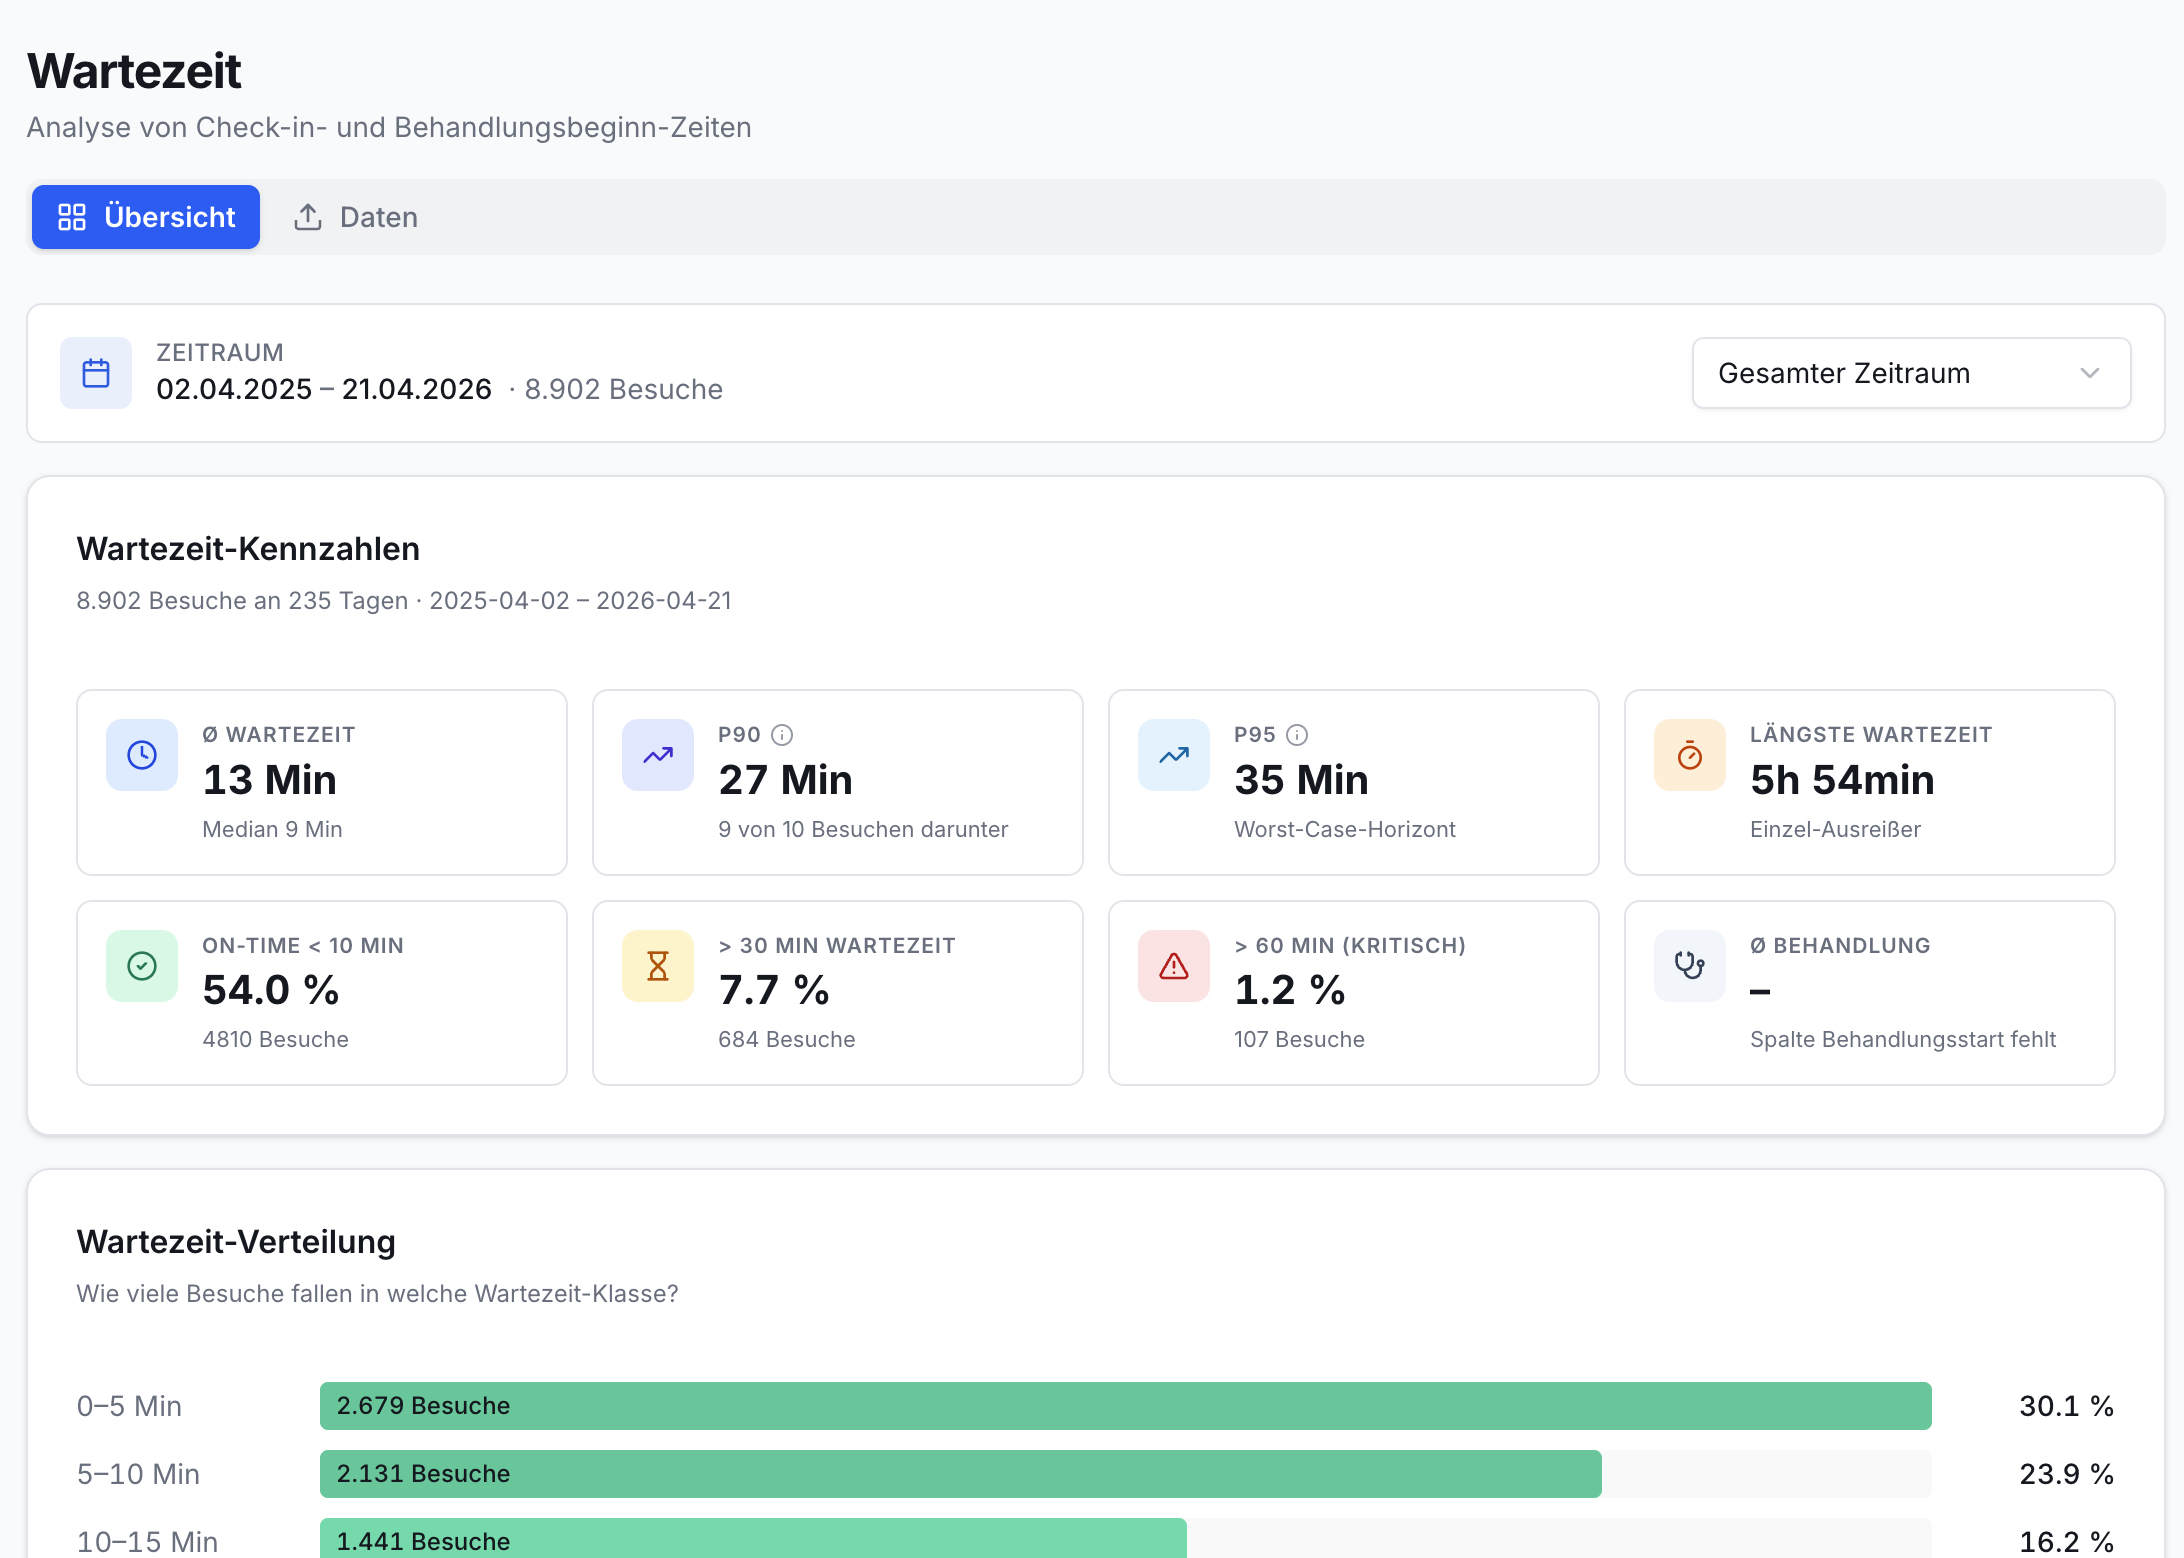2184x1558 pixels.
Task: Click the 0–5 Min bar with 2.679 Besuche
Action: [x=1126, y=1406]
